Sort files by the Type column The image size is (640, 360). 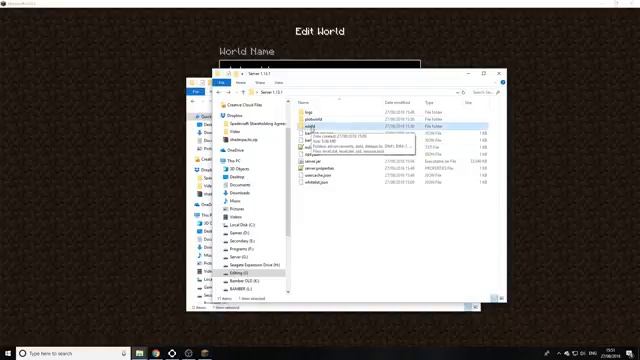click(x=429, y=102)
